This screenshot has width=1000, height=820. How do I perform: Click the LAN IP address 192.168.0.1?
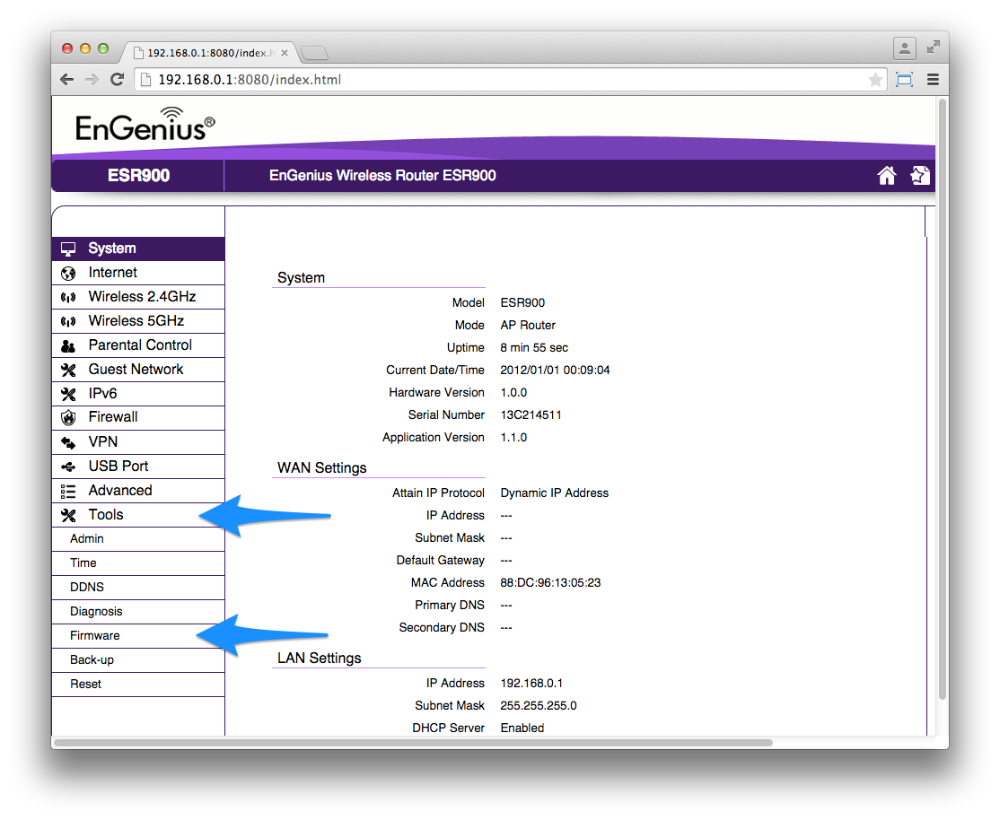click(531, 684)
